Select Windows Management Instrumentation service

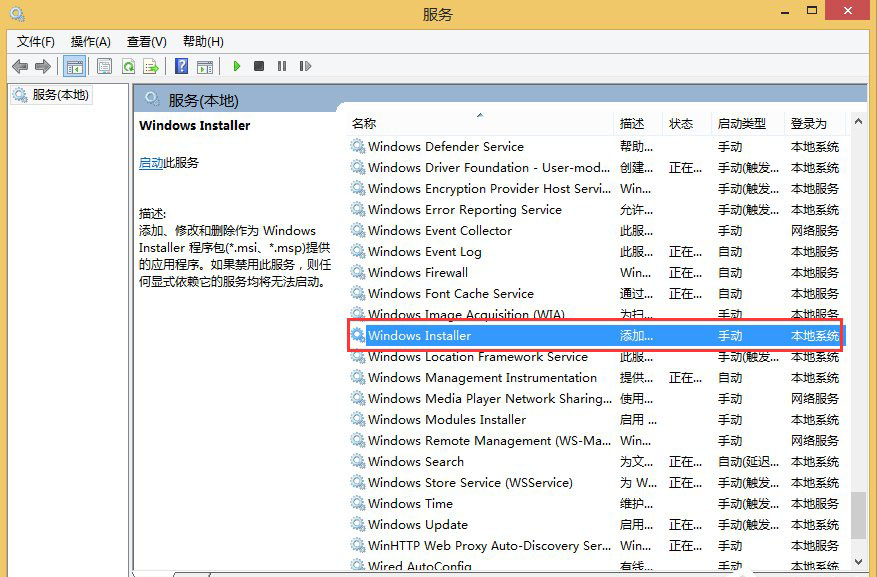(x=595, y=377)
